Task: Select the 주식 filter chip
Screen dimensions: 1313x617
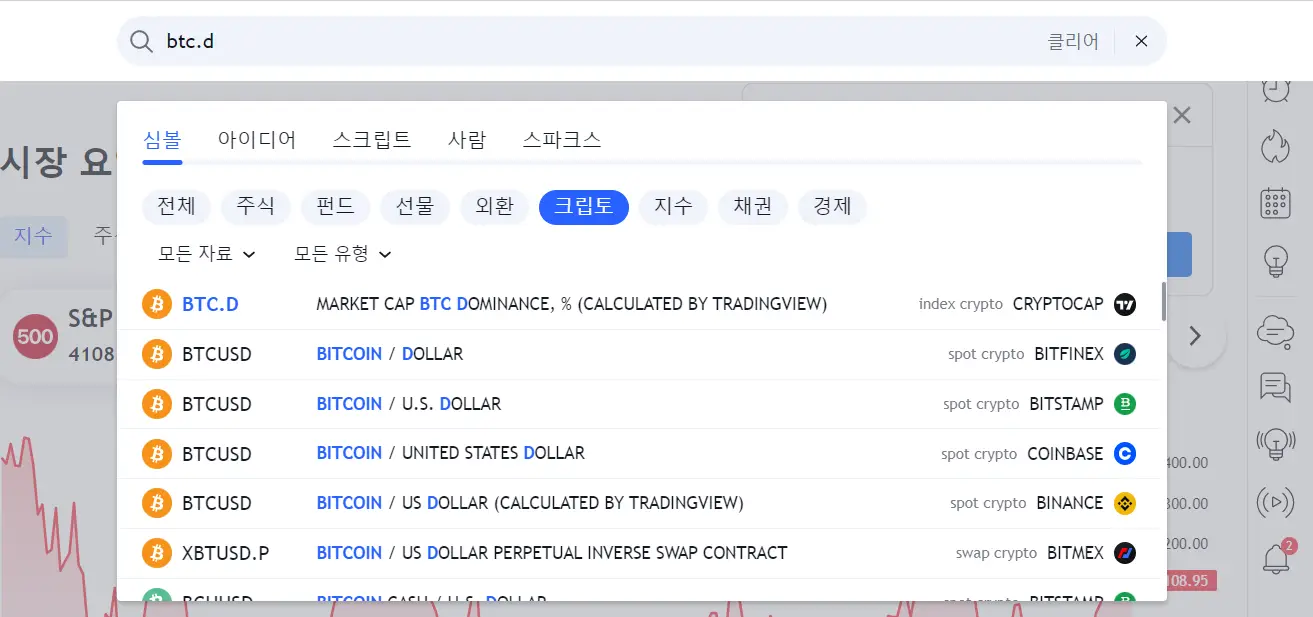Action: pyautogui.click(x=255, y=207)
